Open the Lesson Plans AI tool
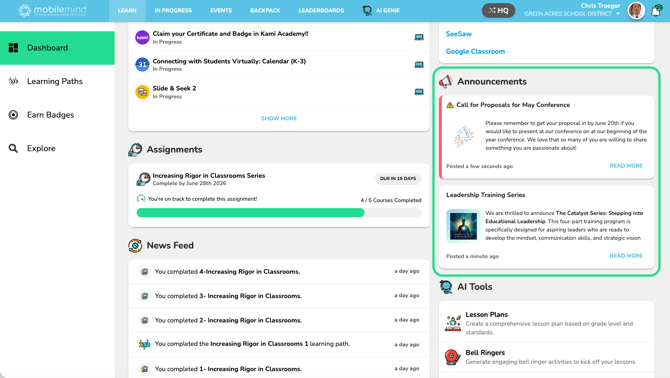 pos(547,323)
